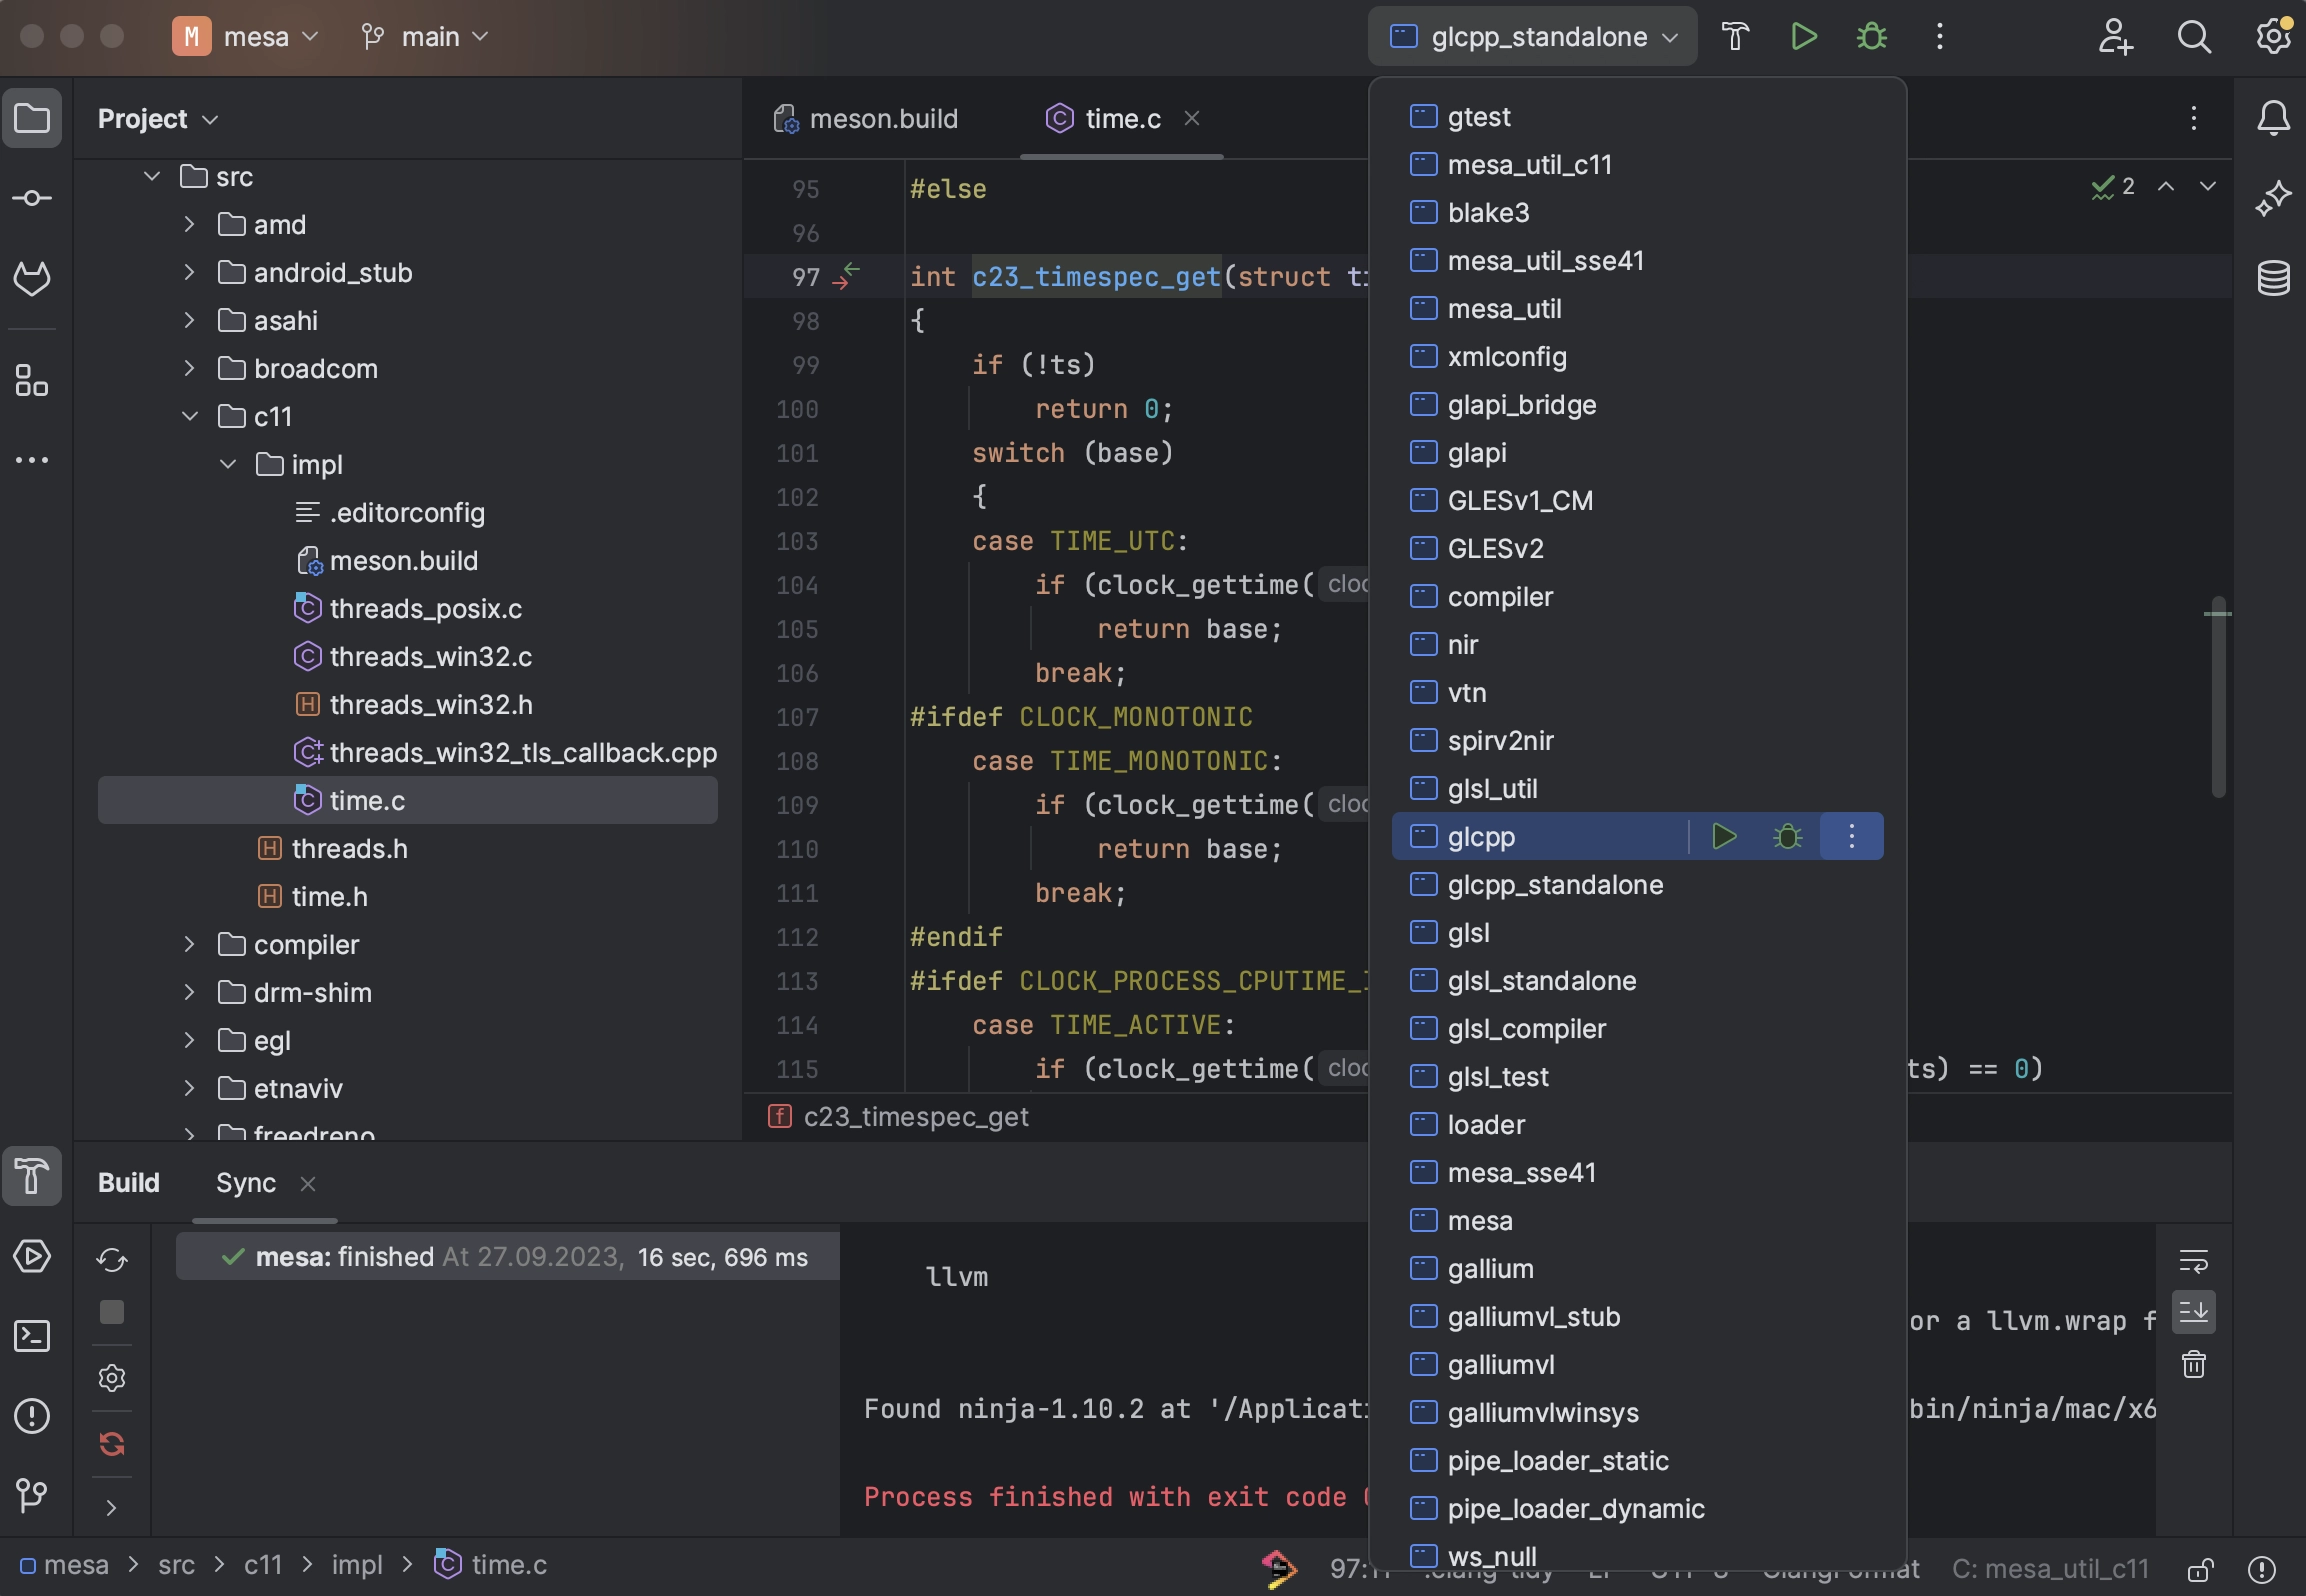Close the time.c tab
This screenshot has width=2306, height=1596.
point(1191,118)
